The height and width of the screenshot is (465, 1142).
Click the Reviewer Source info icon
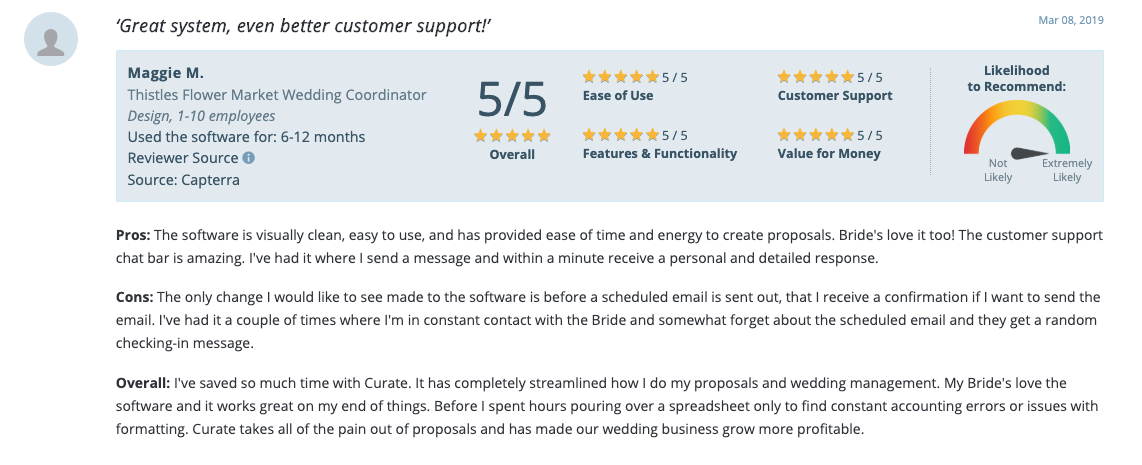coord(249,158)
